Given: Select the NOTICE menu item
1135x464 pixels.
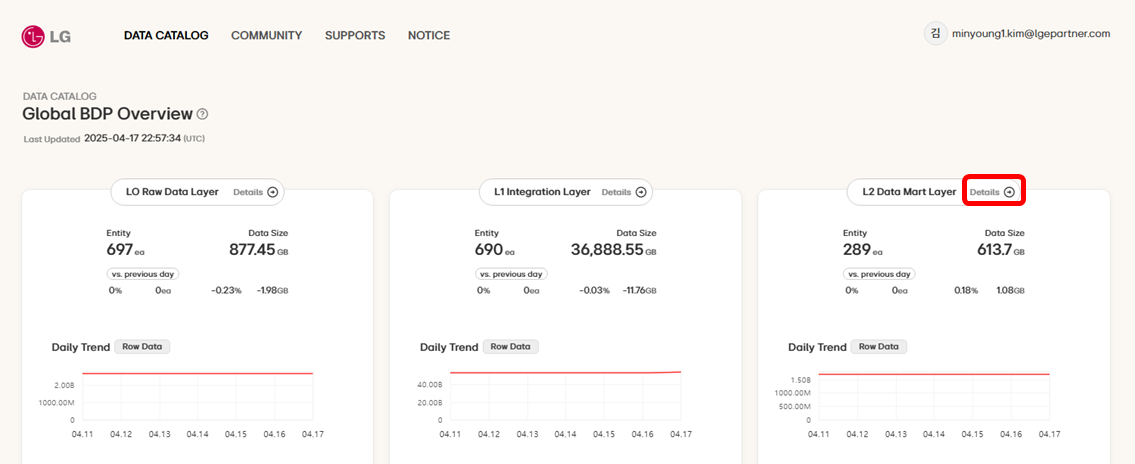Looking at the screenshot, I should click(429, 36).
